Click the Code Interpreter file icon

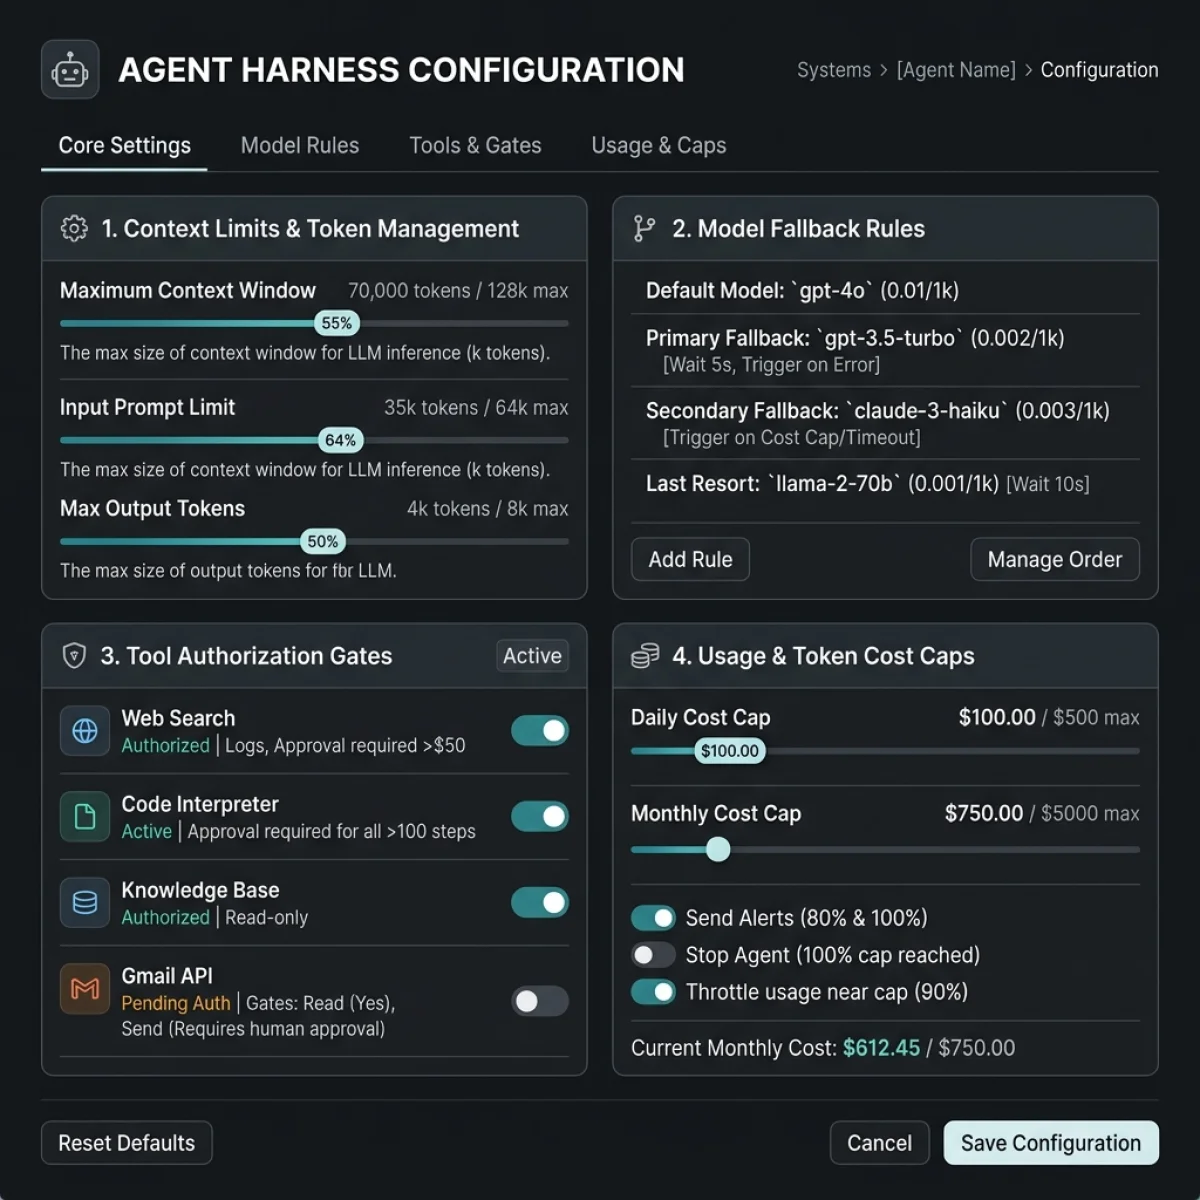click(x=85, y=817)
